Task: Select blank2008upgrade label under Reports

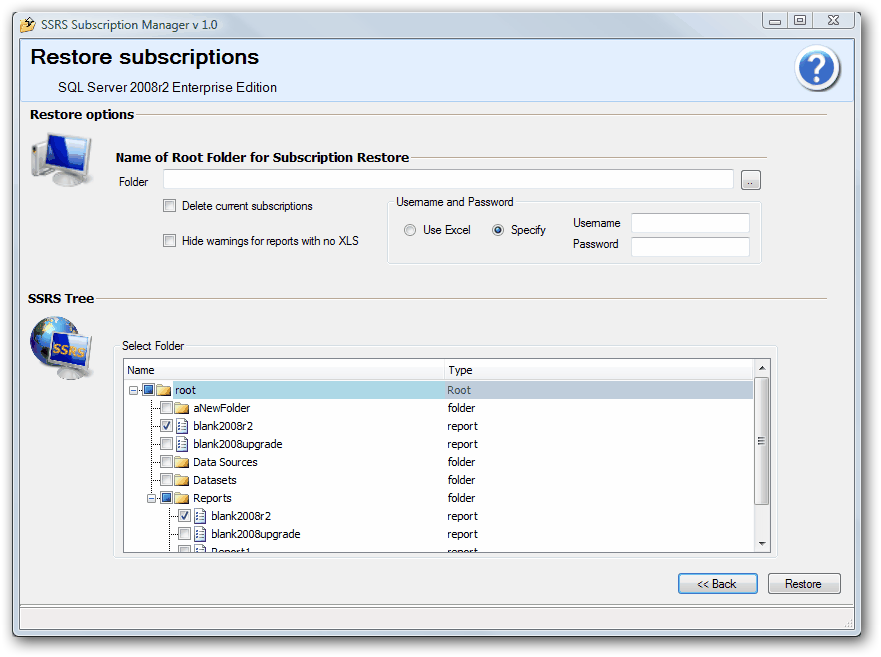Action: (256, 534)
